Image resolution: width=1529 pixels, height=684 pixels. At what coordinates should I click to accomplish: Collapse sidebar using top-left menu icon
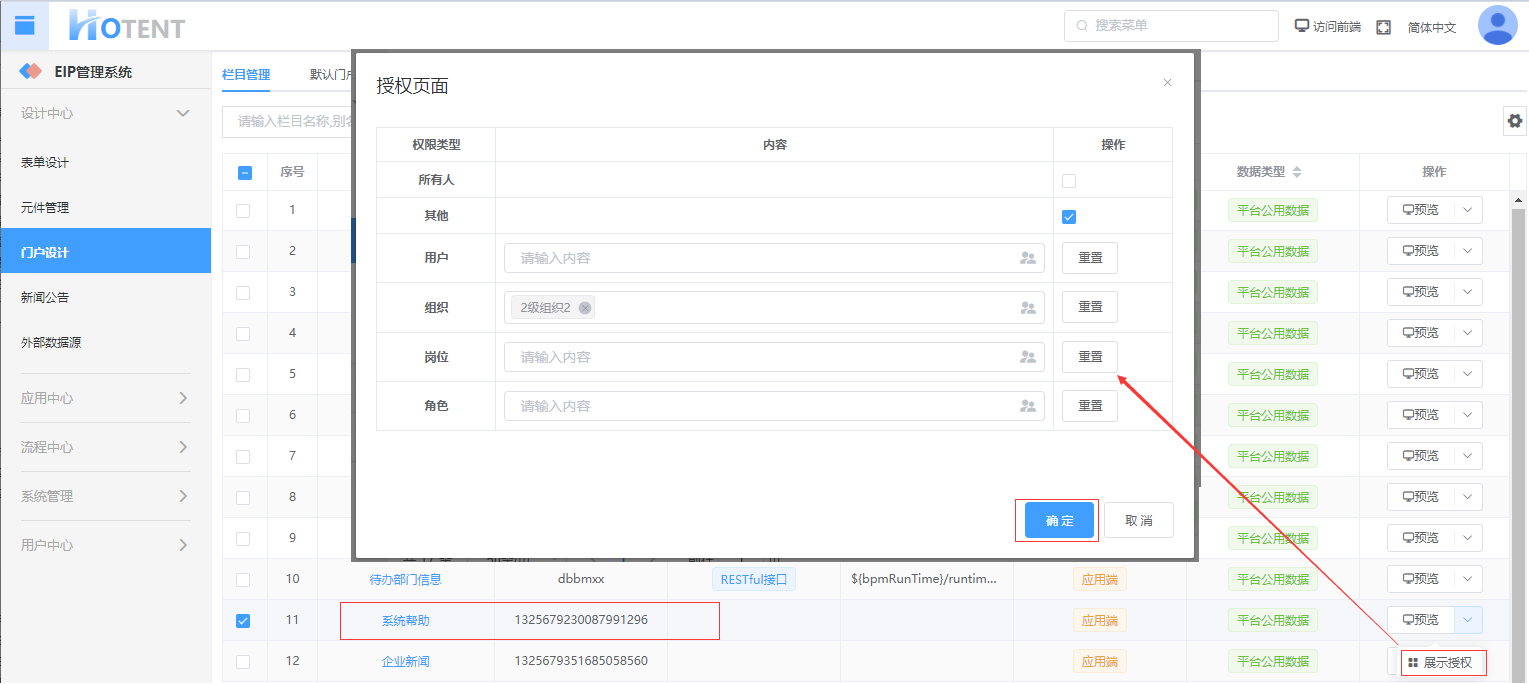(24, 25)
